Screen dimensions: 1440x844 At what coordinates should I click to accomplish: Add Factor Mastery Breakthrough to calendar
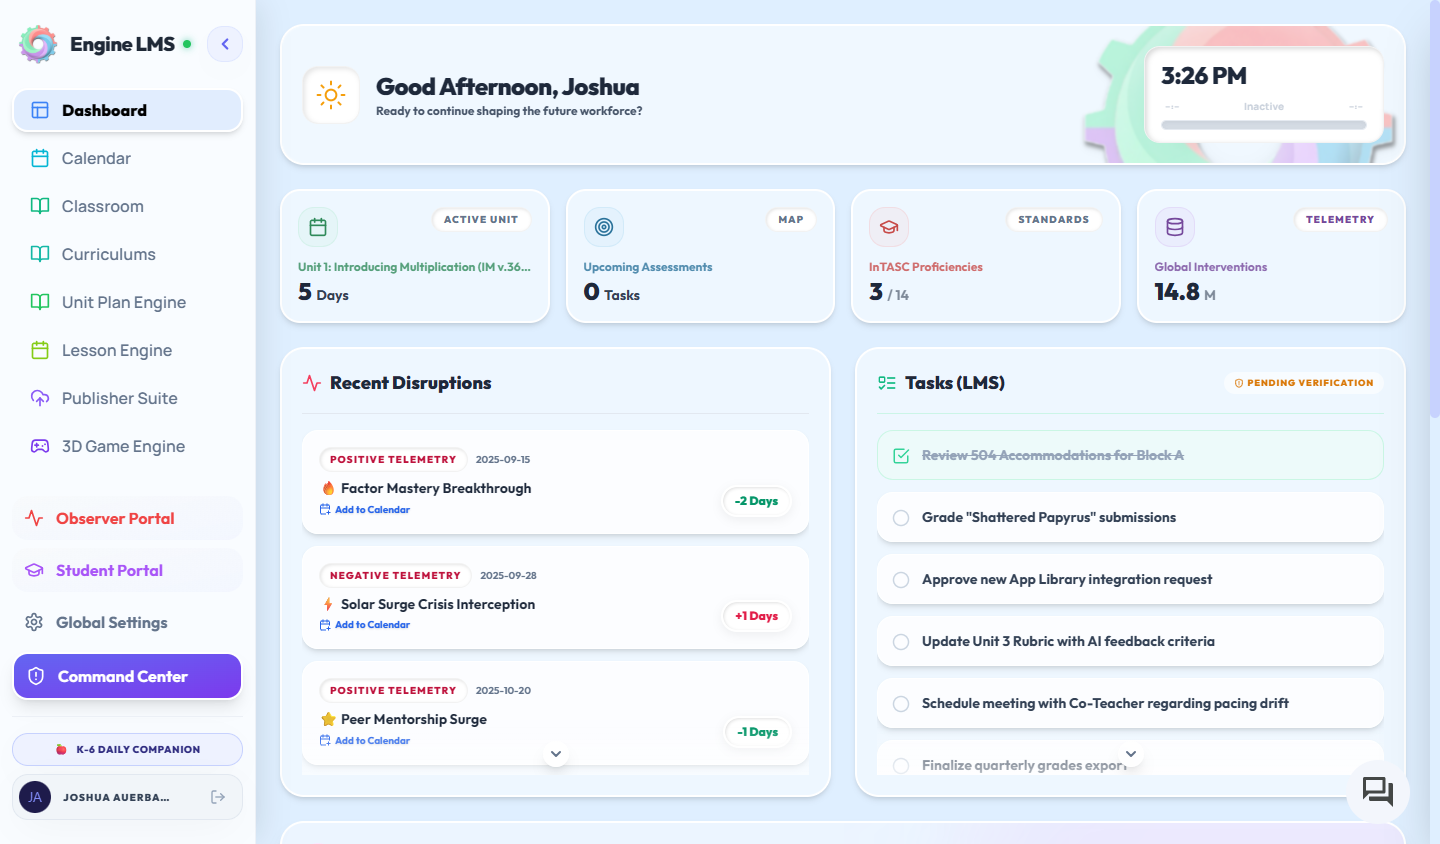click(x=366, y=510)
